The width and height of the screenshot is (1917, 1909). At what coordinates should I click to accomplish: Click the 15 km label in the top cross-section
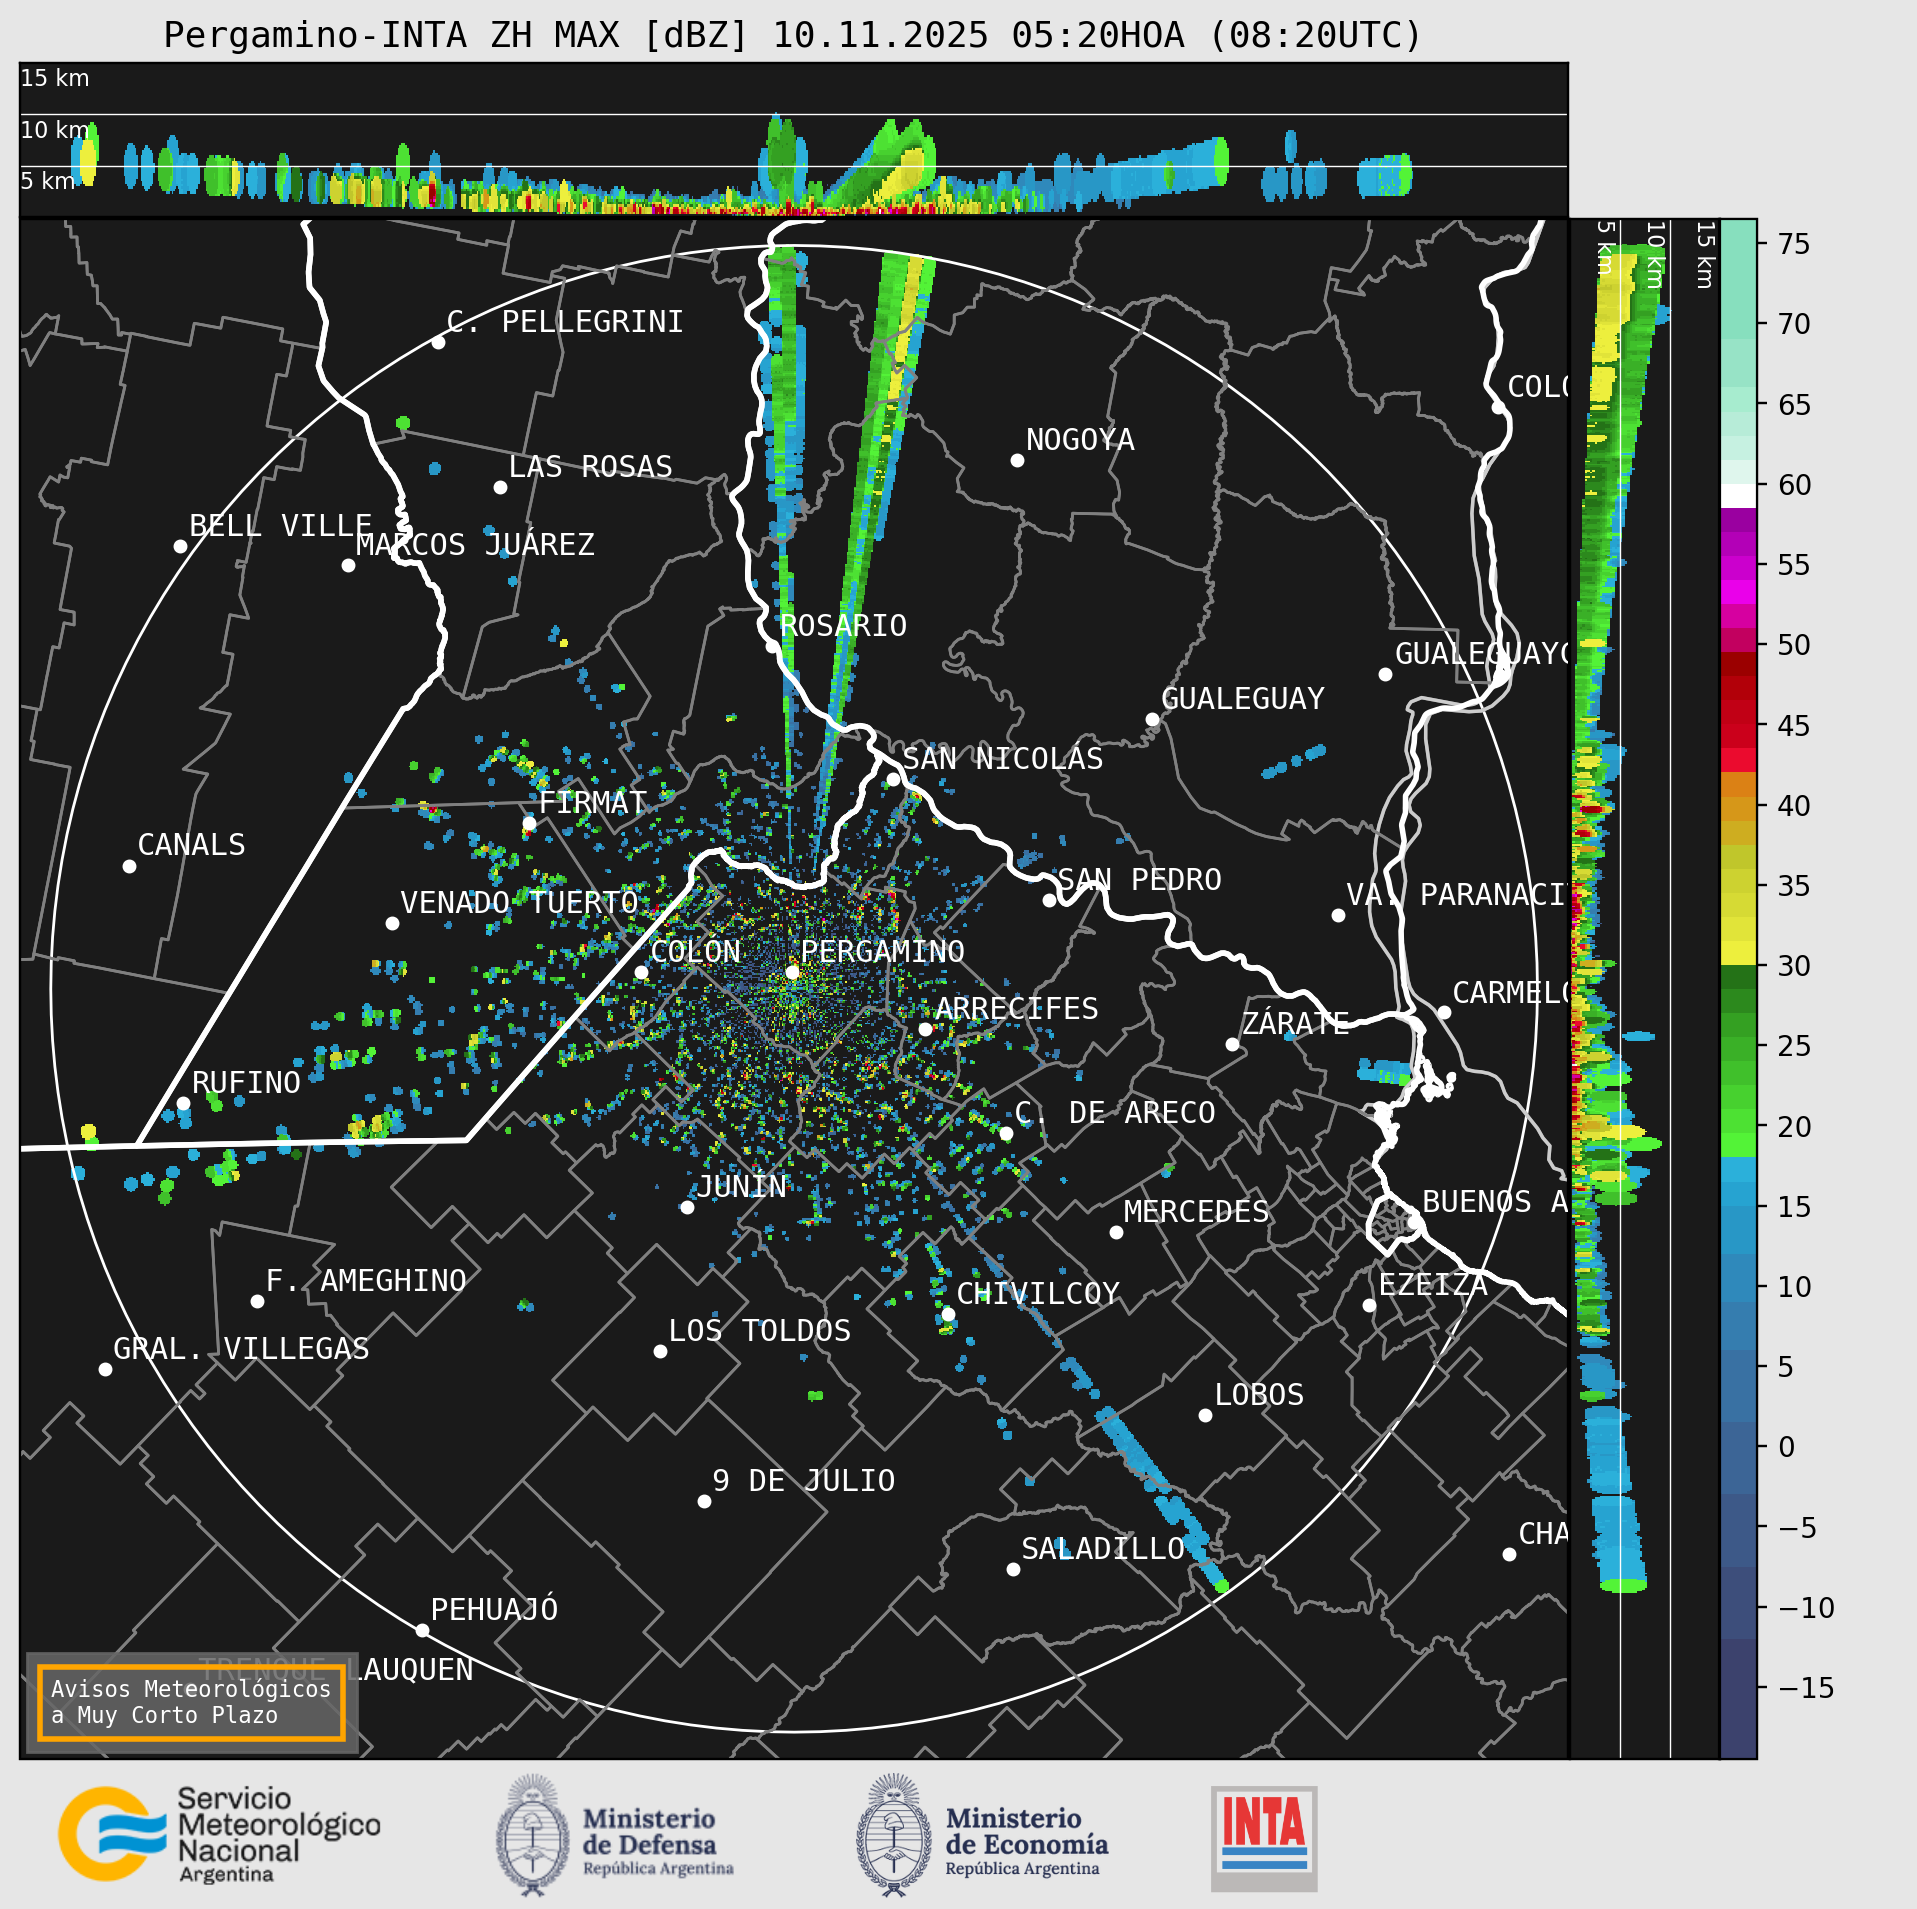55,78
